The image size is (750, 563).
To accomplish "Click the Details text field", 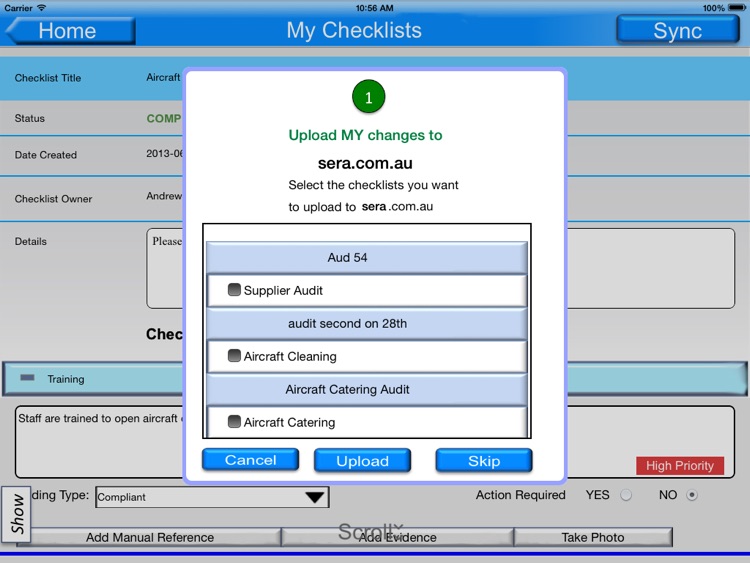I will click(x=440, y=268).
